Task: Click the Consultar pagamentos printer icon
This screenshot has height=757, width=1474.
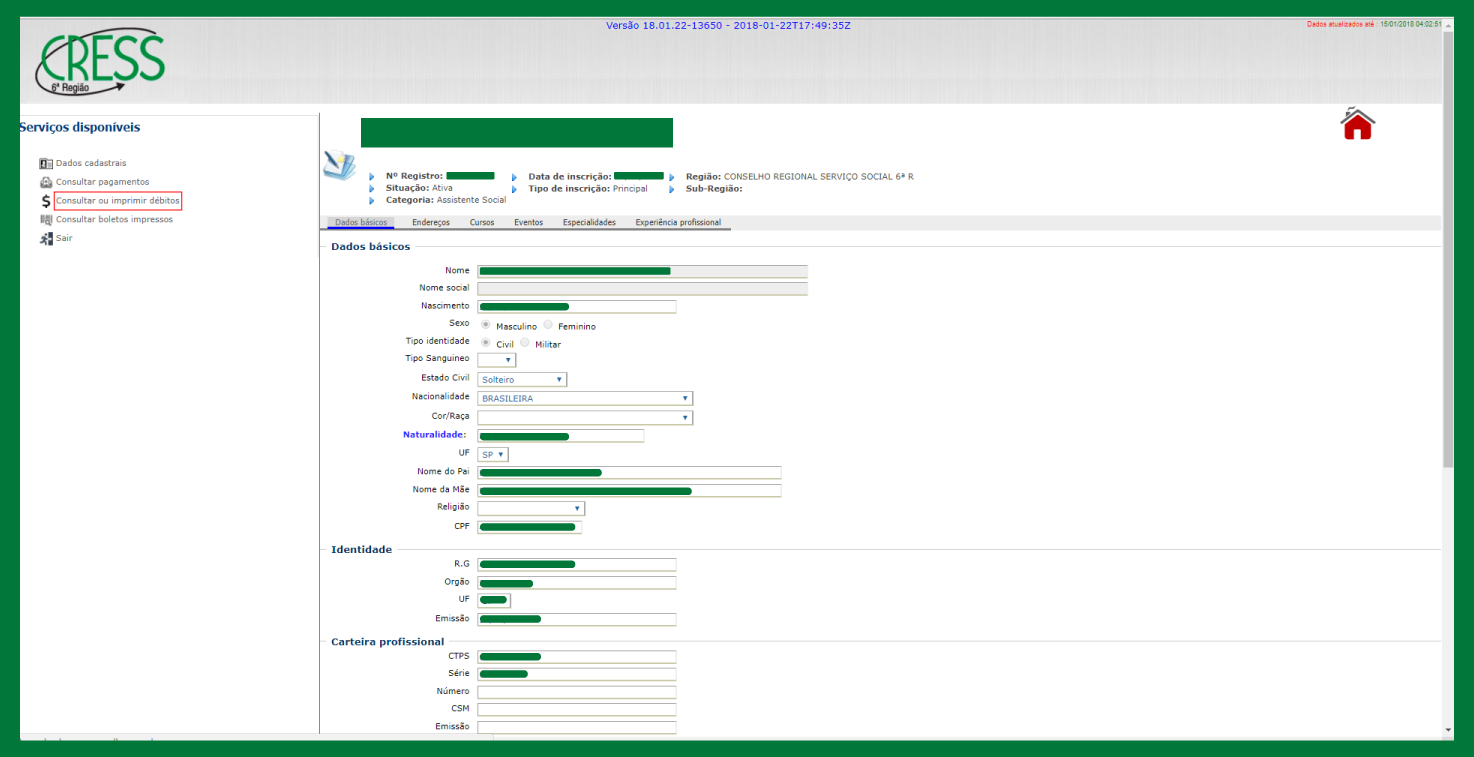Action: click(46, 182)
